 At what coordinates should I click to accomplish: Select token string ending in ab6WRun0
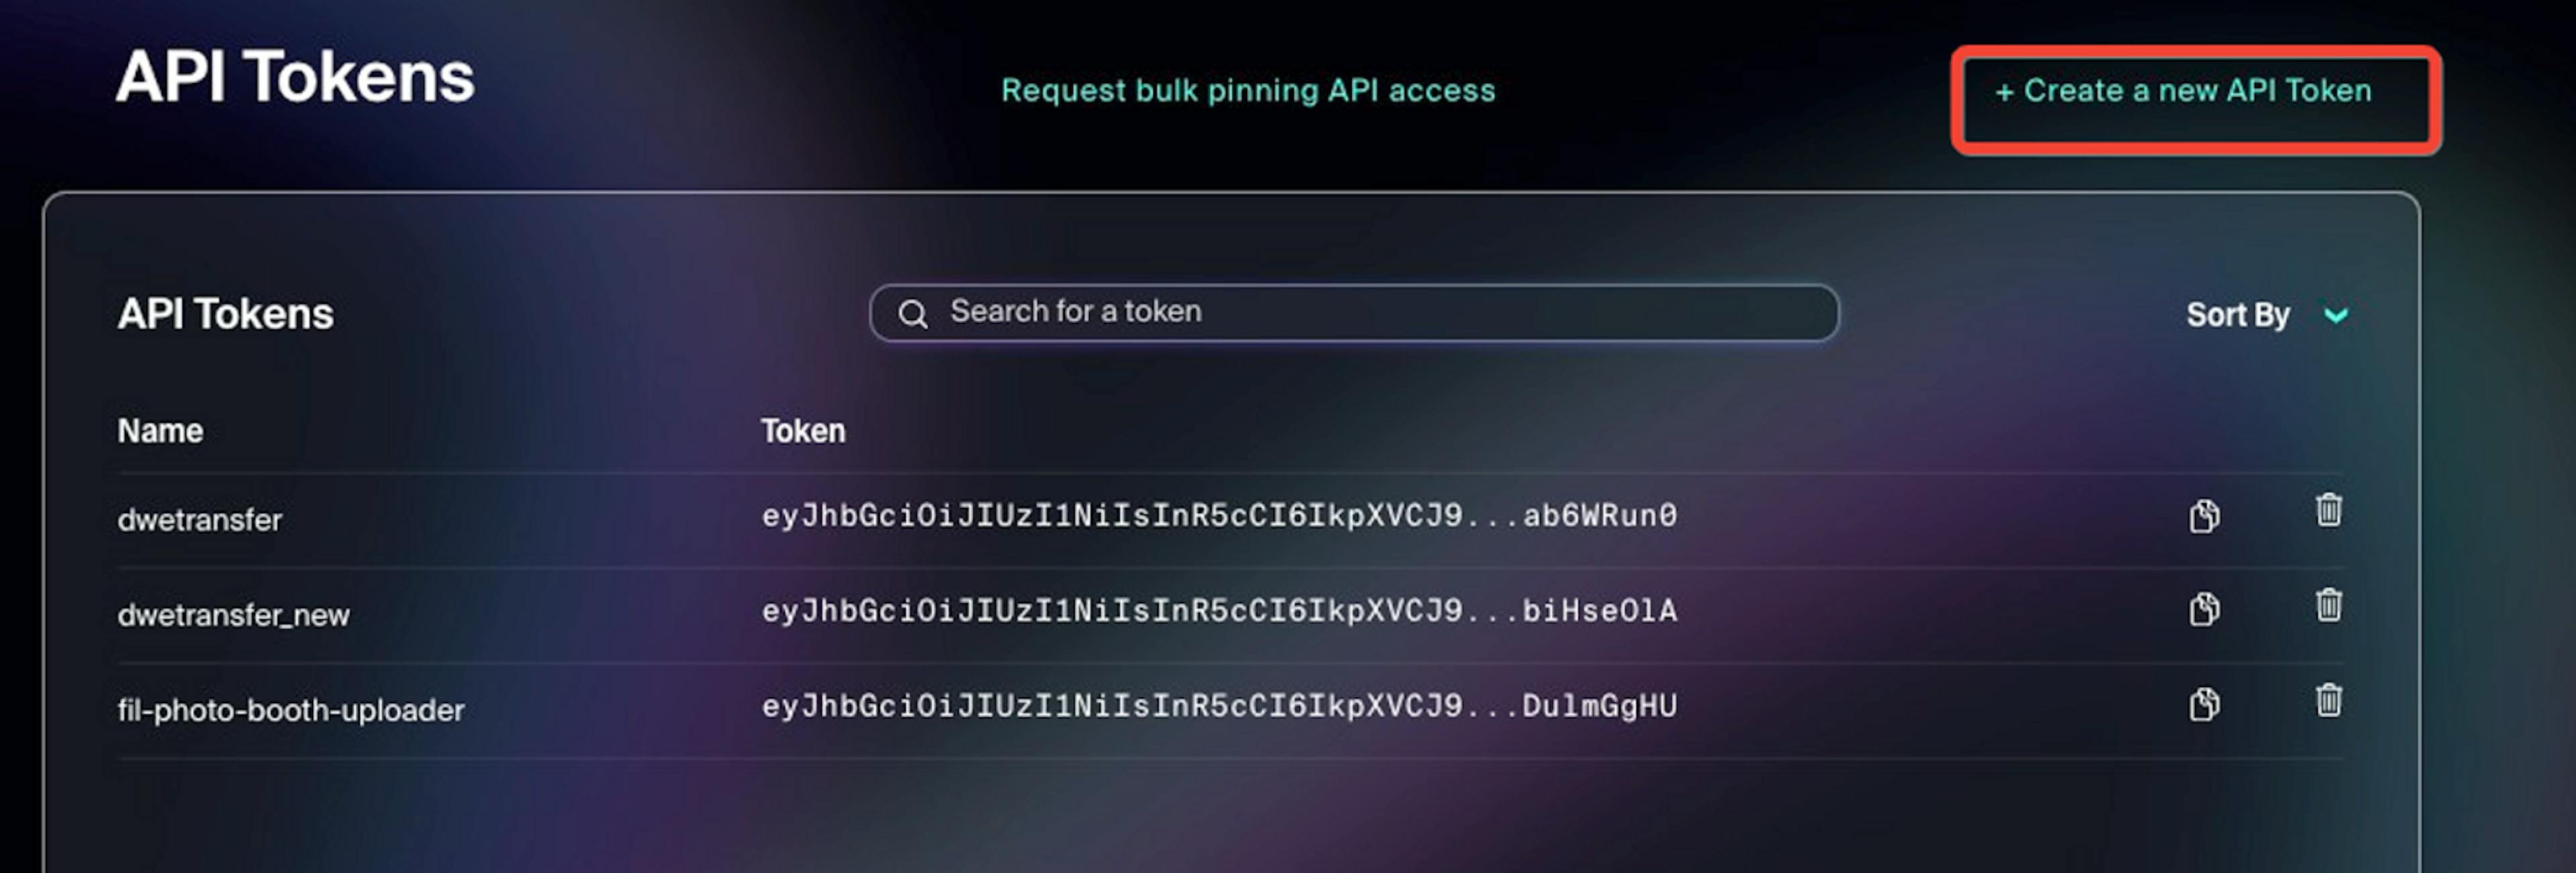[1219, 516]
